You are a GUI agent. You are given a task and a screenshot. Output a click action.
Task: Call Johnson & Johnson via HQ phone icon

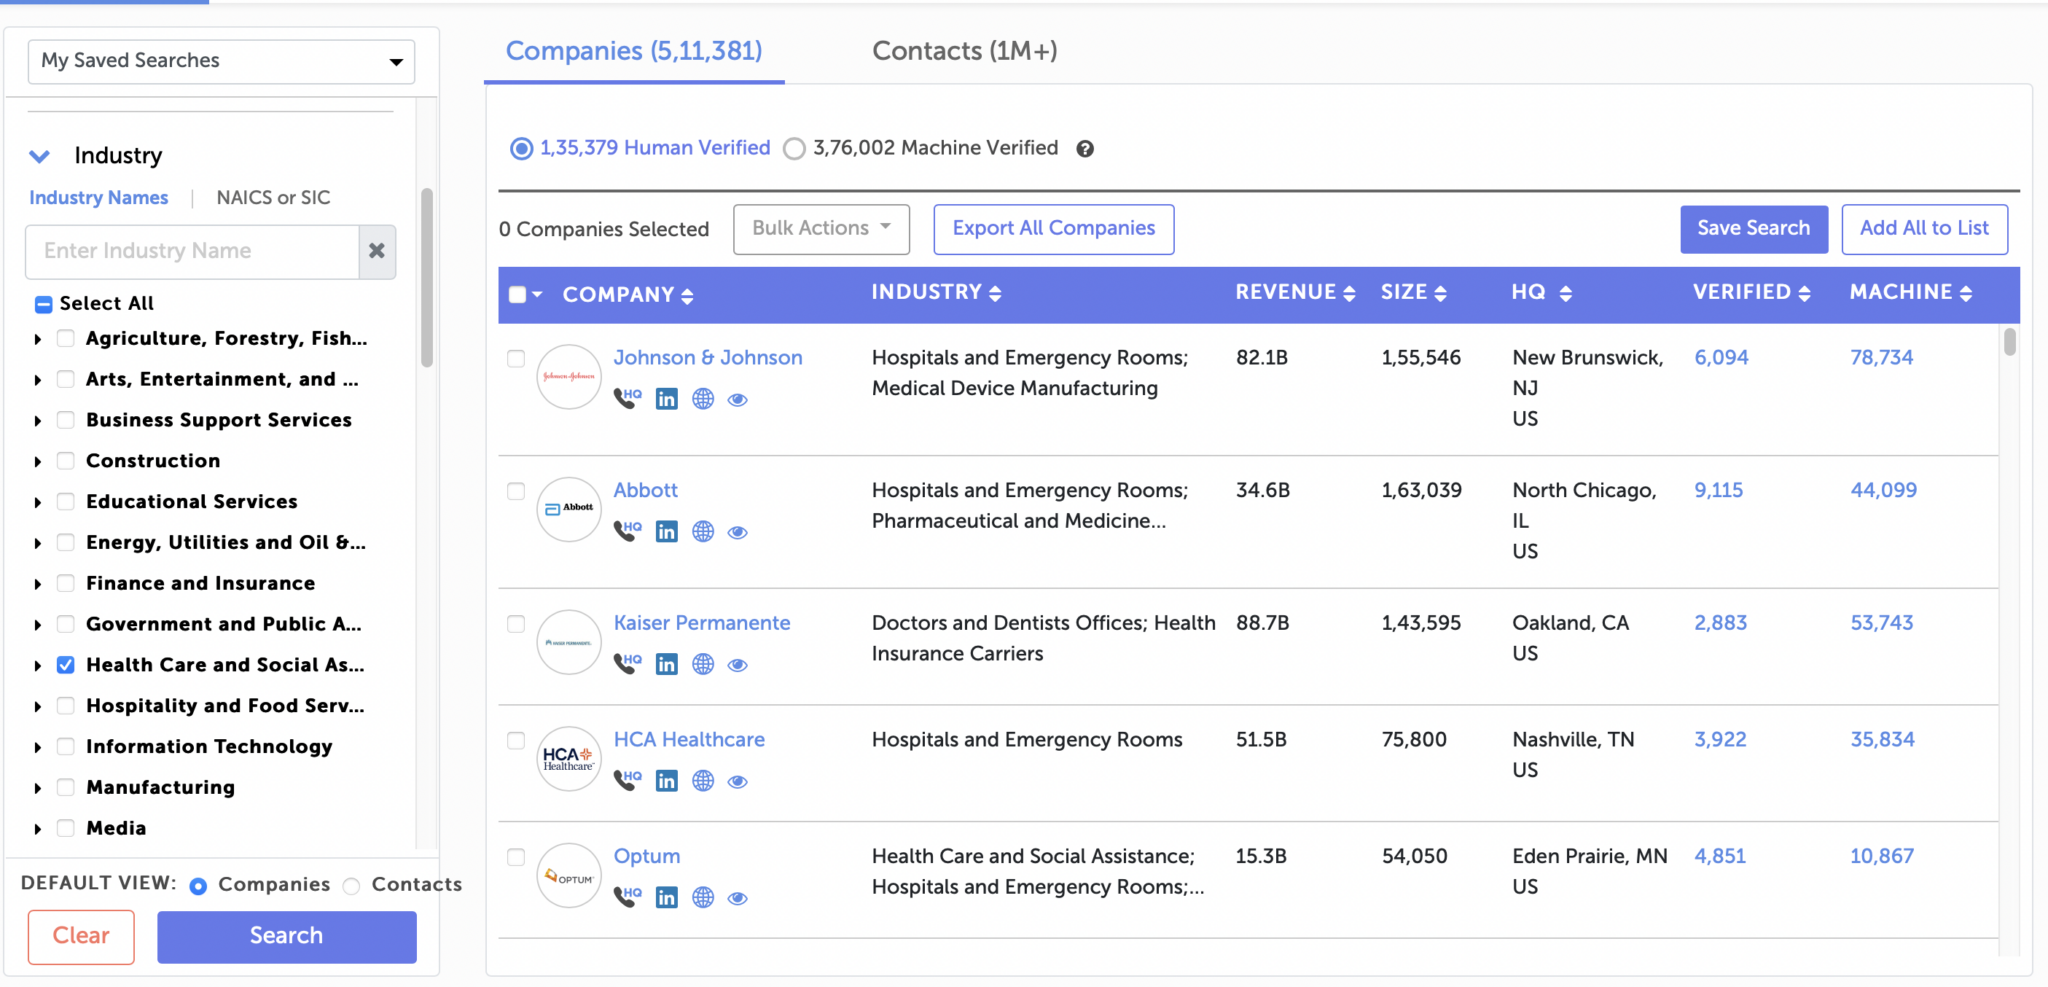pyautogui.click(x=625, y=398)
